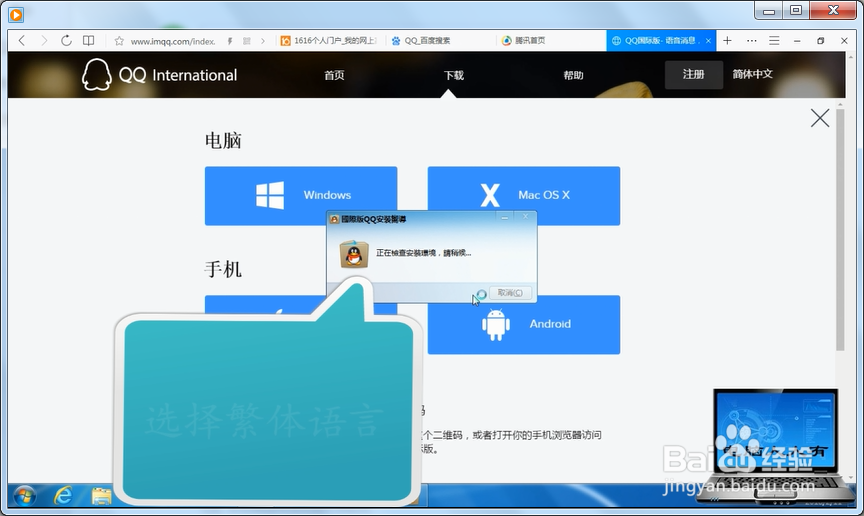Close the download overlay with X
Image resolution: width=864 pixels, height=516 pixels.
point(820,117)
